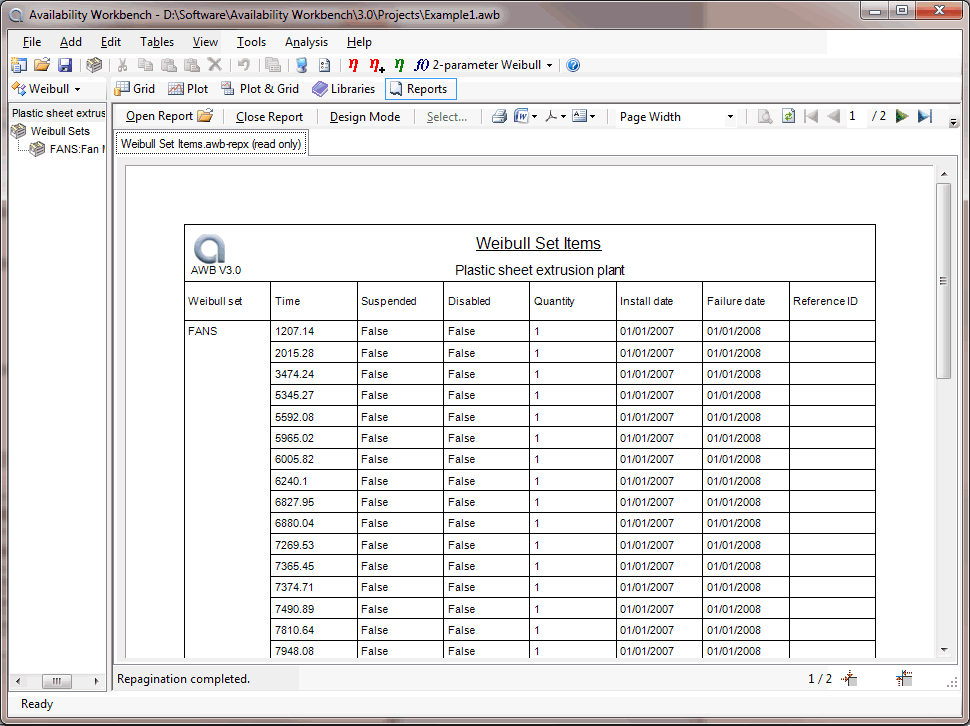Select the Weibull Set Items.awb-repx tab
The width and height of the screenshot is (970, 726).
pos(210,144)
